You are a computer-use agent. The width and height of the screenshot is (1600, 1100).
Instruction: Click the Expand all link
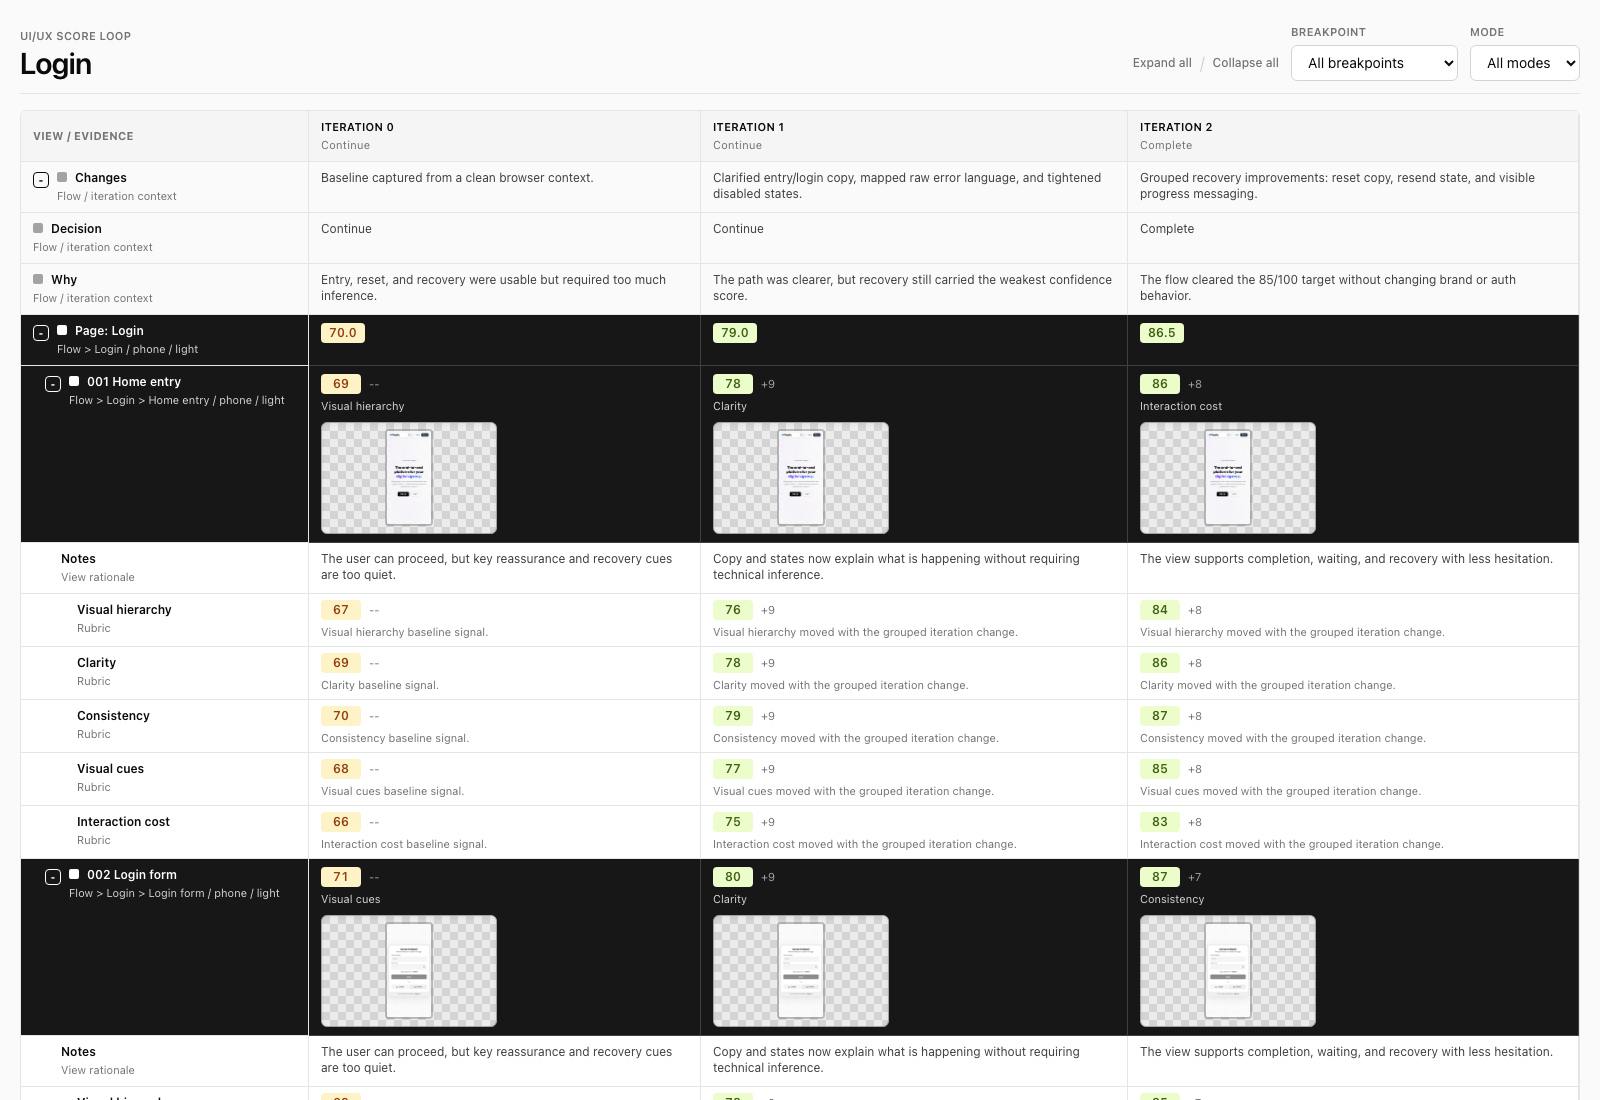tap(1162, 63)
